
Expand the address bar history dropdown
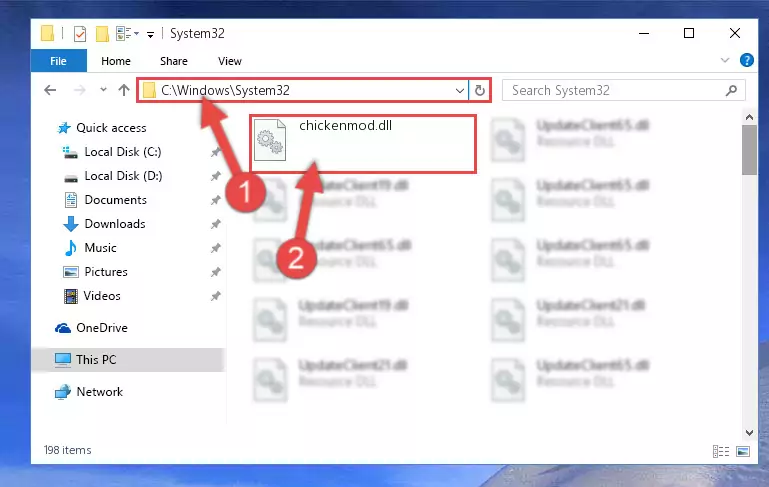(x=460, y=91)
